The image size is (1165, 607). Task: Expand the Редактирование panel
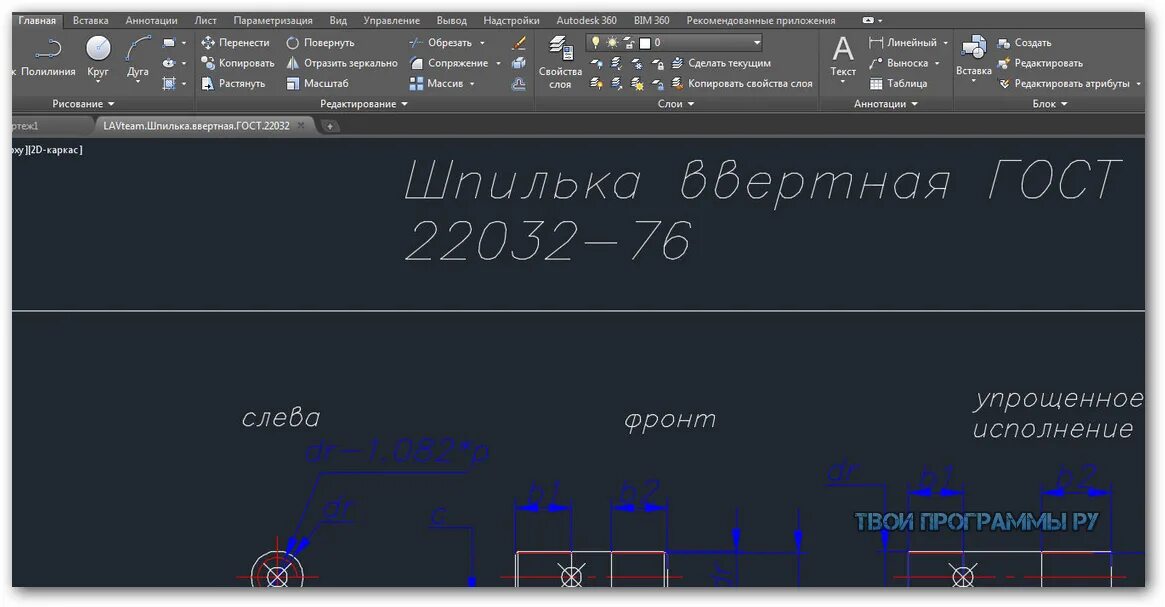click(364, 104)
